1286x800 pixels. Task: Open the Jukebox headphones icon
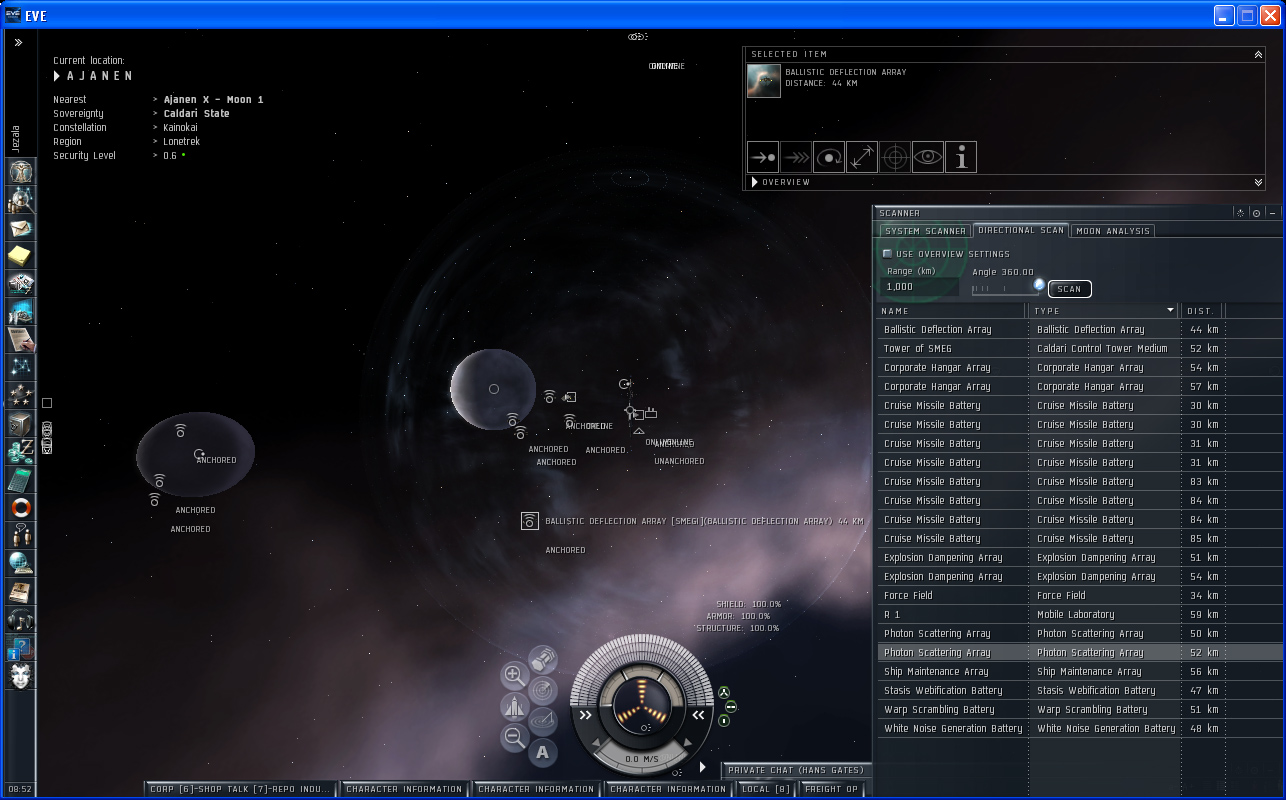pyautogui.click(x=21, y=620)
